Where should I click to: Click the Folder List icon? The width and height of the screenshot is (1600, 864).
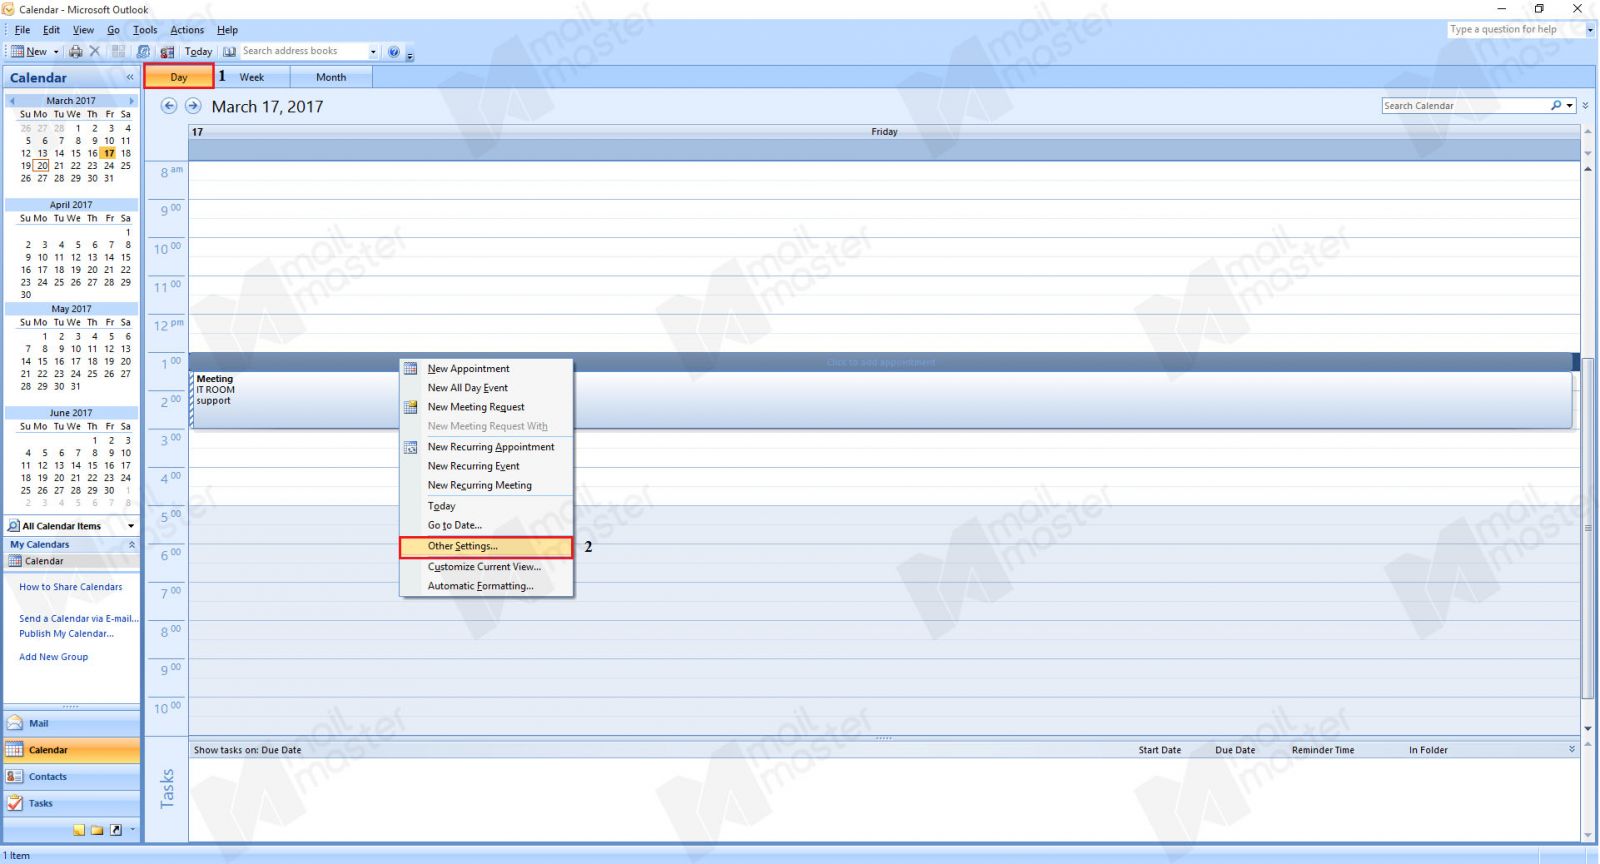97,830
